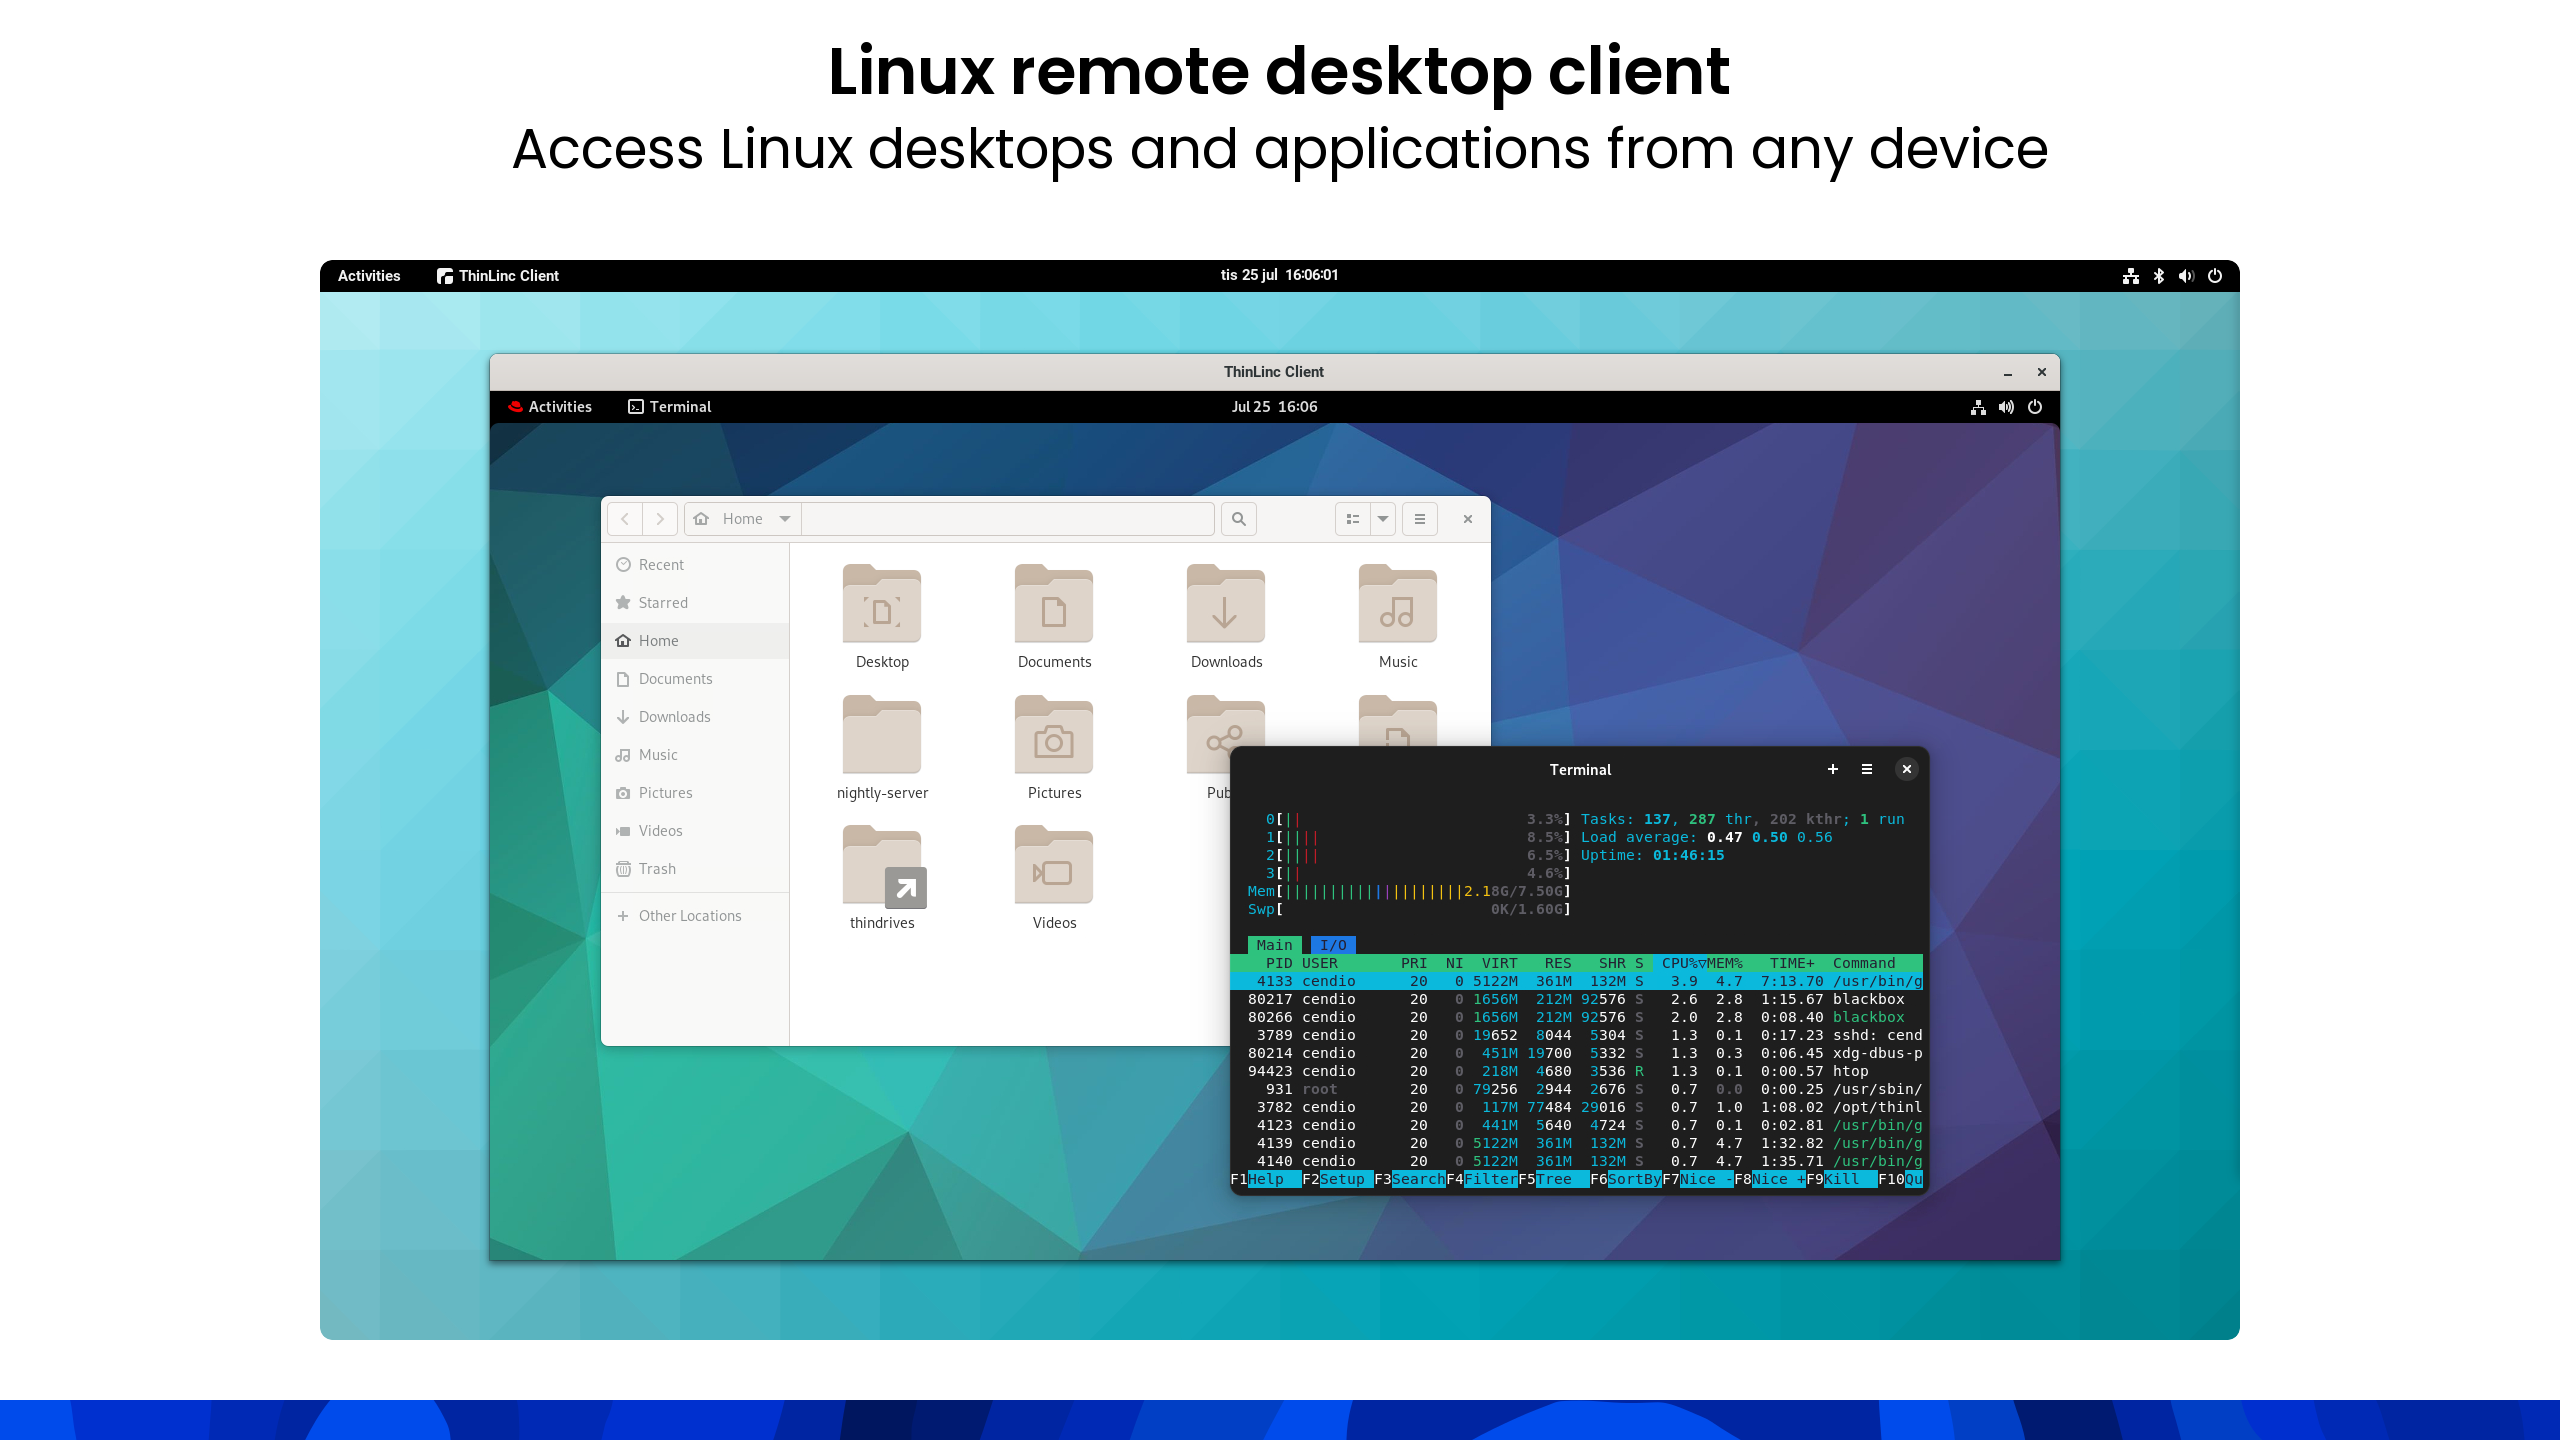The width and height of the screenshot is (2560, 1440).
Task: Click the file manager location path field
Action: point(1007,519)
